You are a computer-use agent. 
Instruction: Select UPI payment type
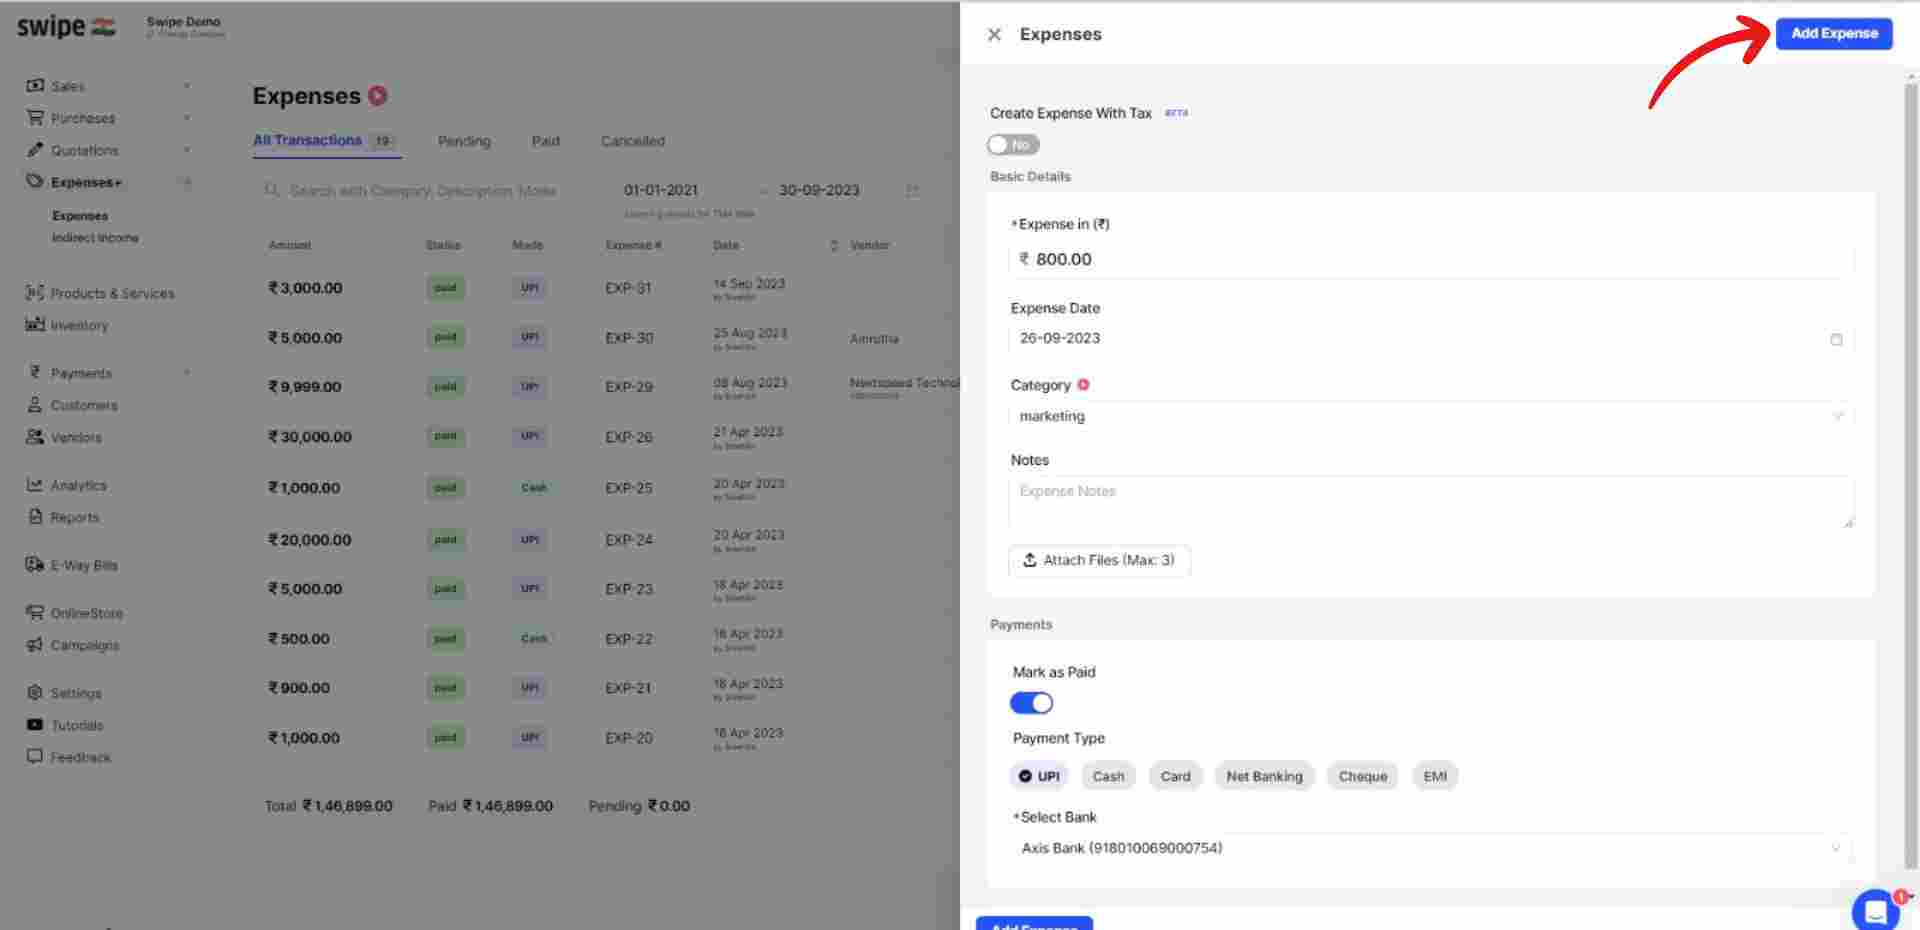pos(1039,776)
